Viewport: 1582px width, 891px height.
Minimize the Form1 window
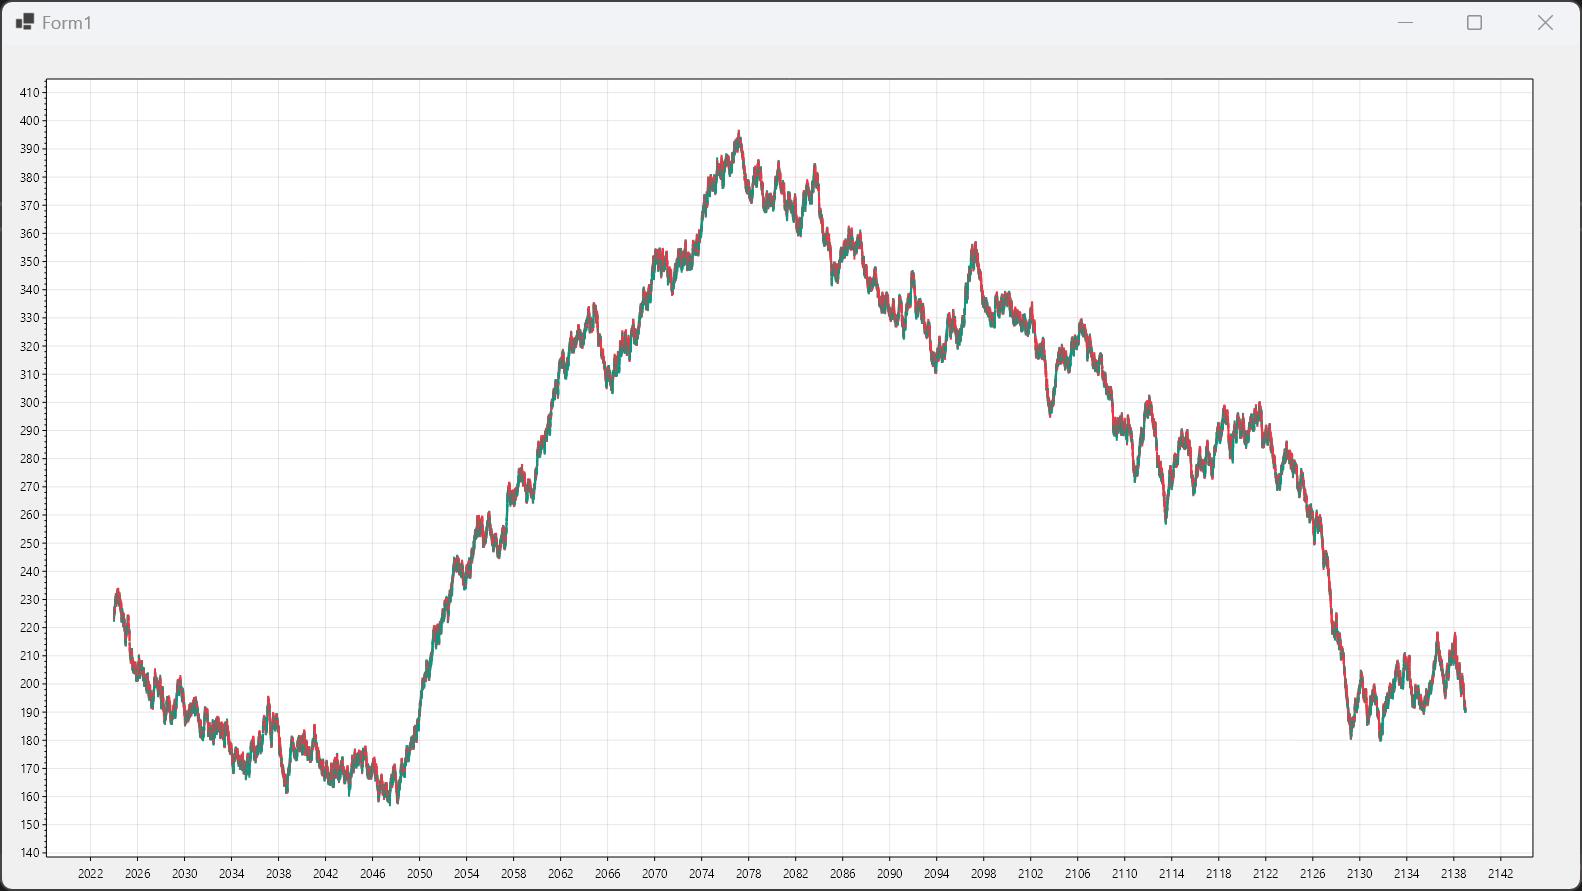1405,22
